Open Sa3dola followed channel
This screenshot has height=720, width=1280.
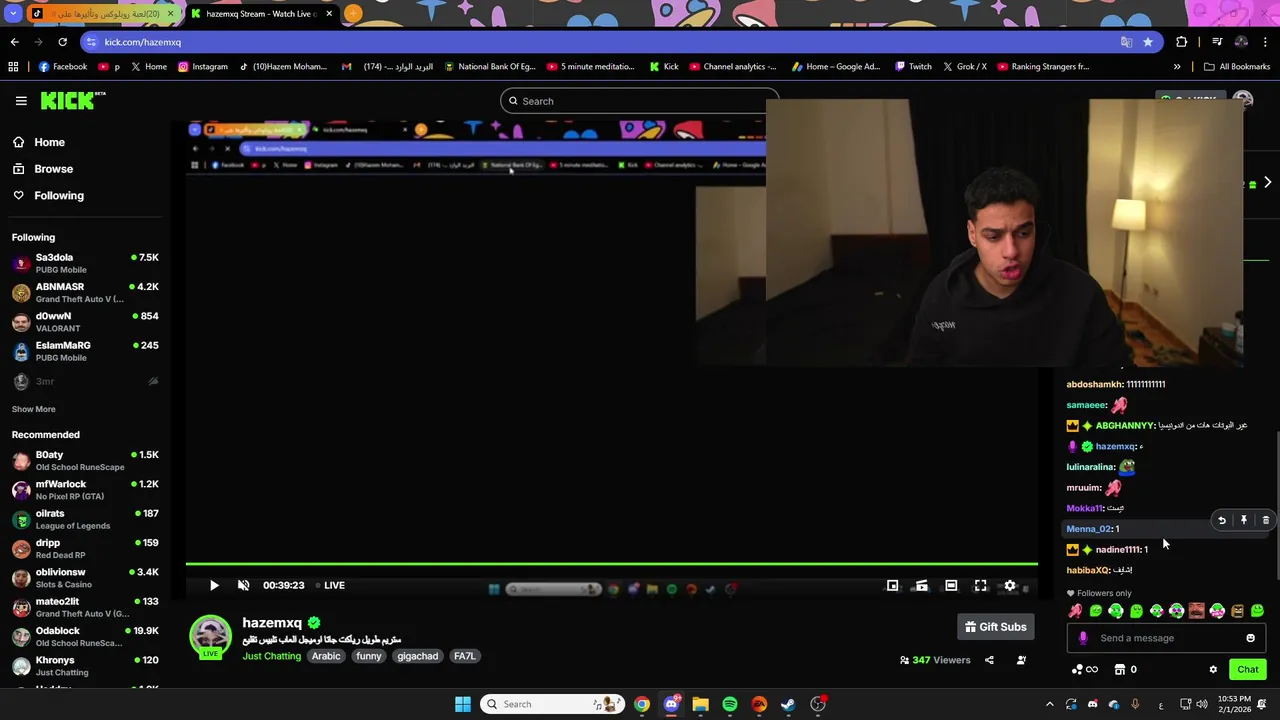85,263
